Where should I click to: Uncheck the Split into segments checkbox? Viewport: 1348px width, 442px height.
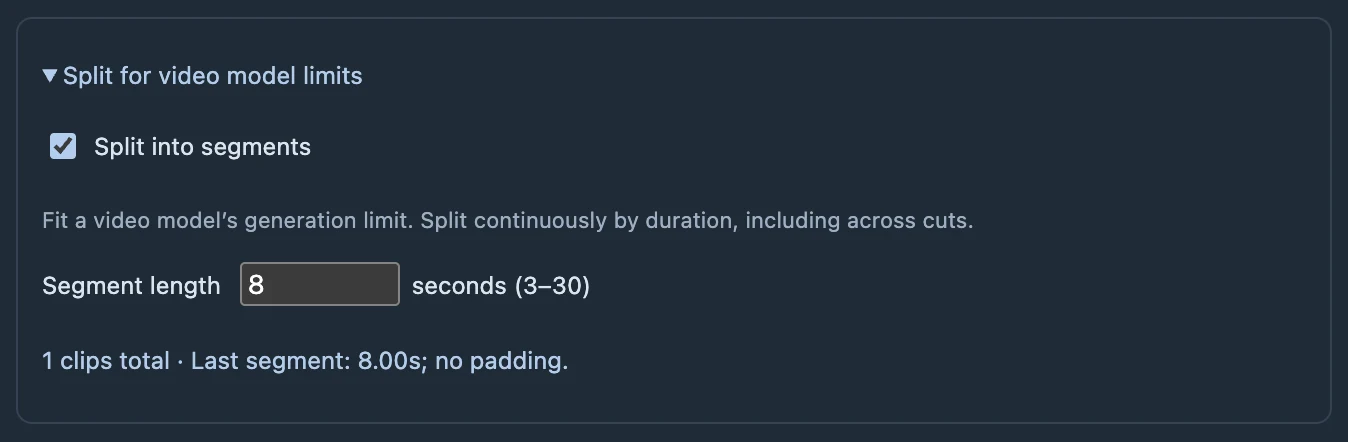coord(63,147)
